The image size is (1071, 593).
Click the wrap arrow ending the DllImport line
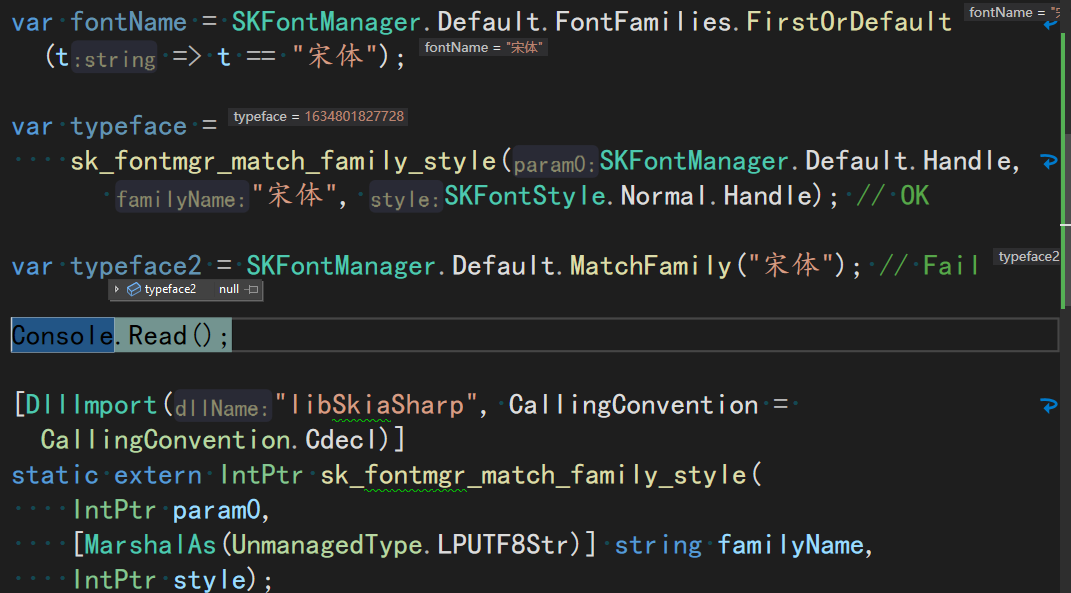(x=1048, y=405)
